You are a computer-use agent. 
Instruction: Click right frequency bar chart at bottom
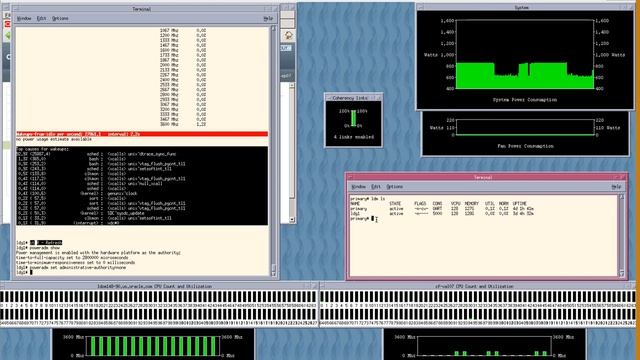(484, 346)
